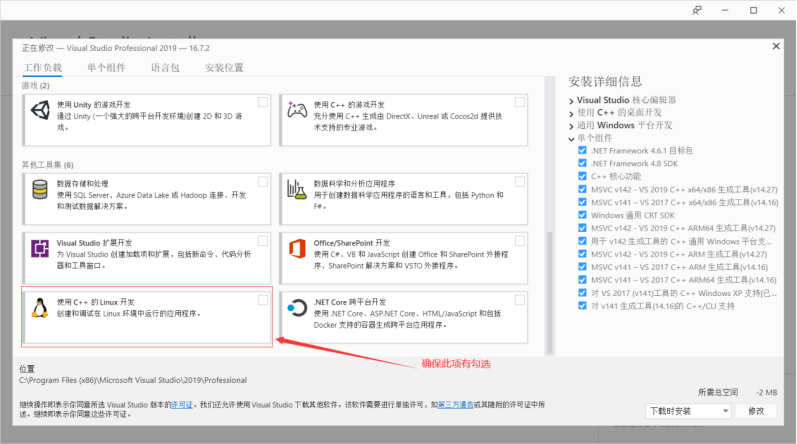Check the Linux development with C++ checkbox
The height and width of the screenshot is (444, 797).
pyautogui.click(x=263, y=300)
